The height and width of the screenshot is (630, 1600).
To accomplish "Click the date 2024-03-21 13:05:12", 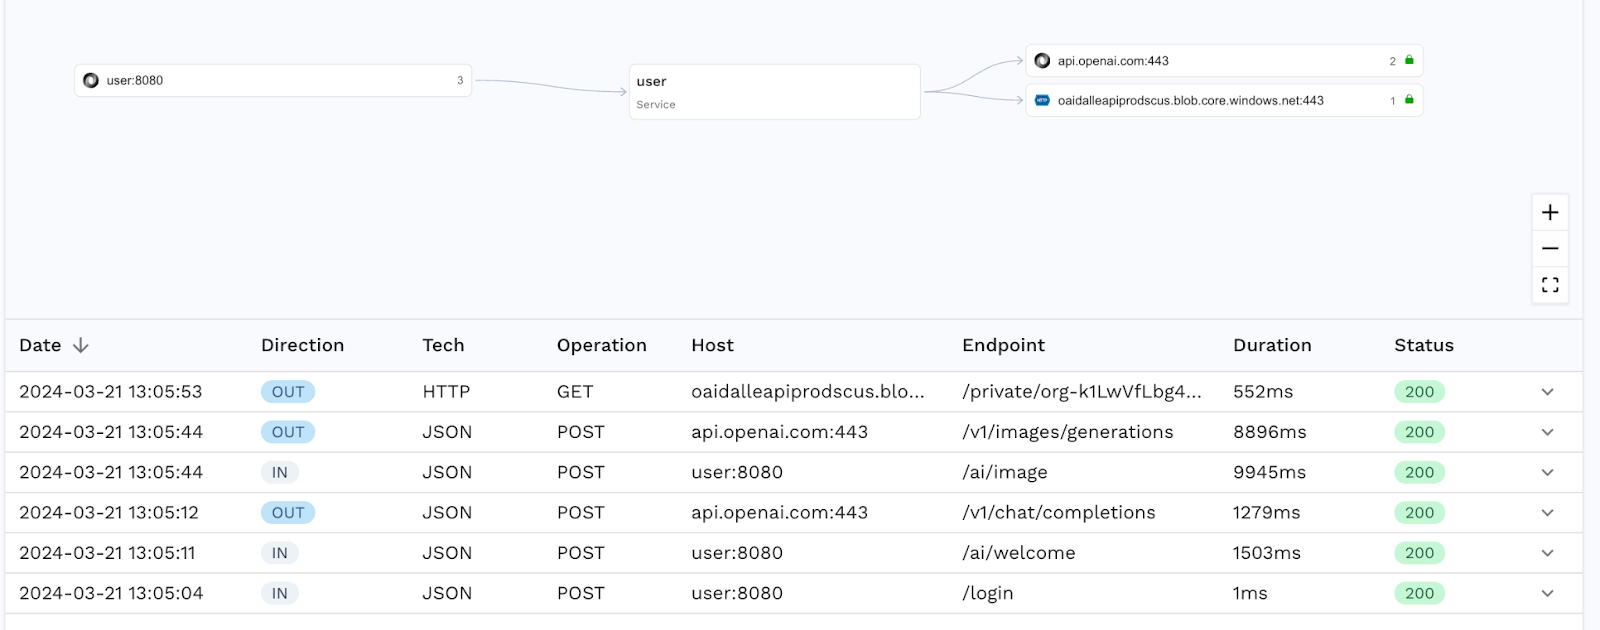I will 109,513.
